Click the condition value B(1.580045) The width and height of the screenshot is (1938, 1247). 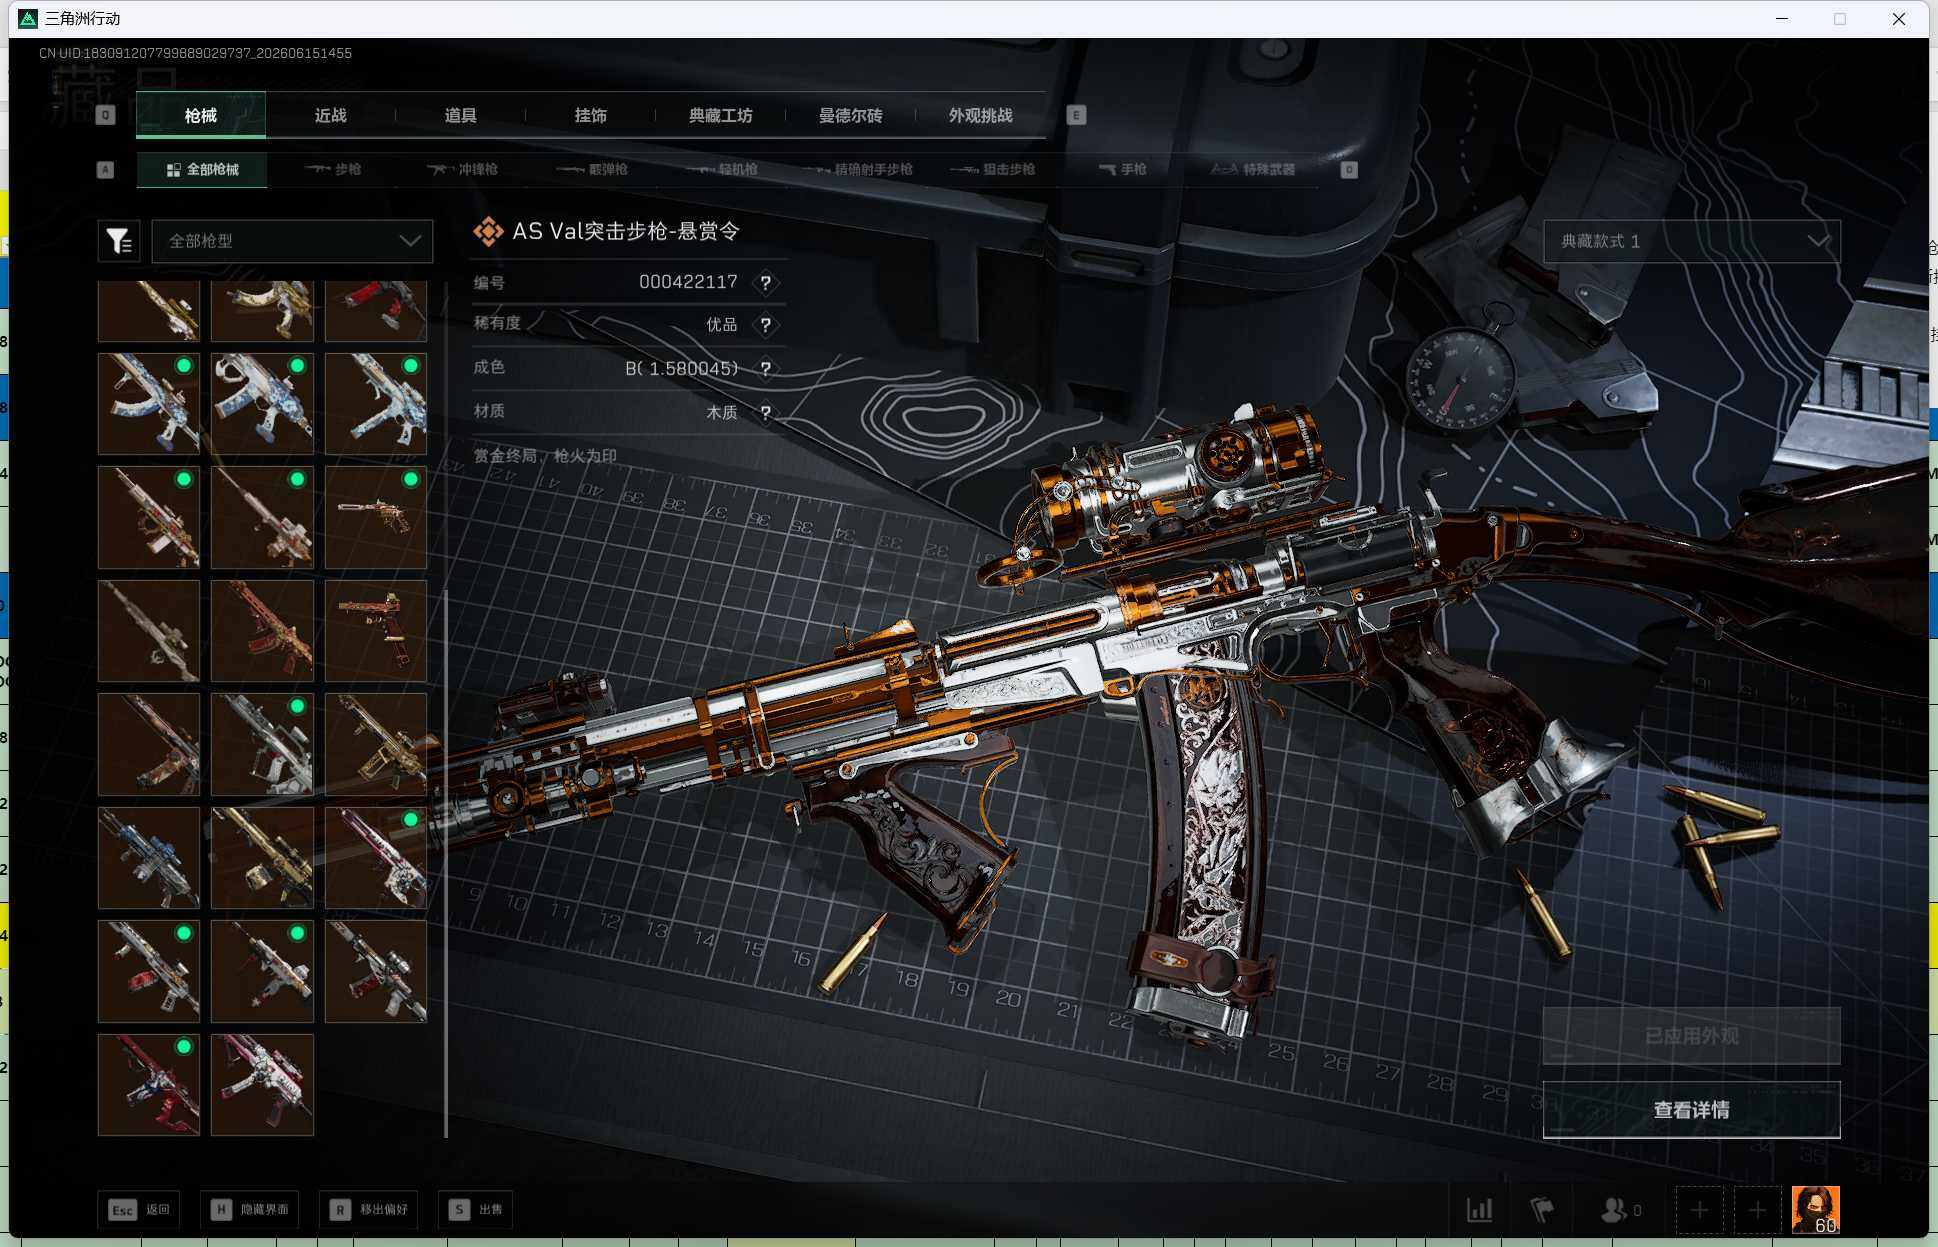point(682,369)
